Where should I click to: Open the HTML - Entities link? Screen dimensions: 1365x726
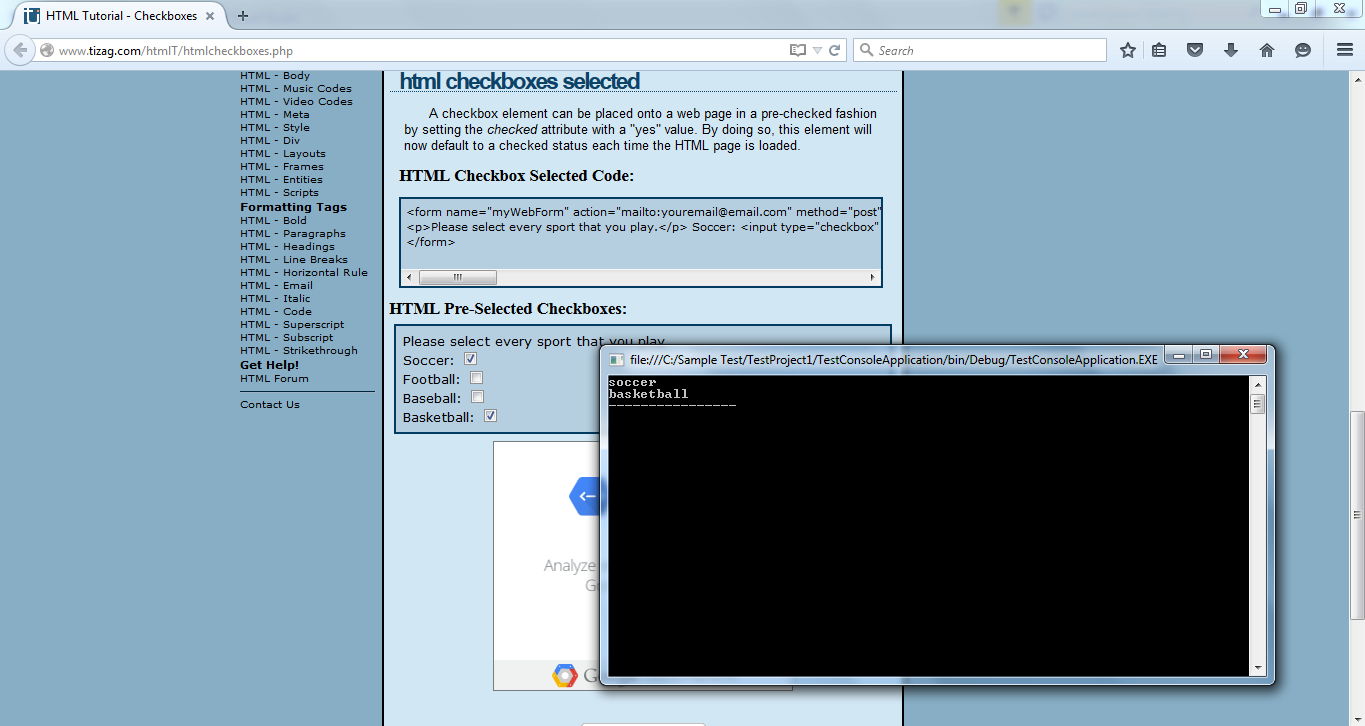pyautogui.click(x=281, y=180)
